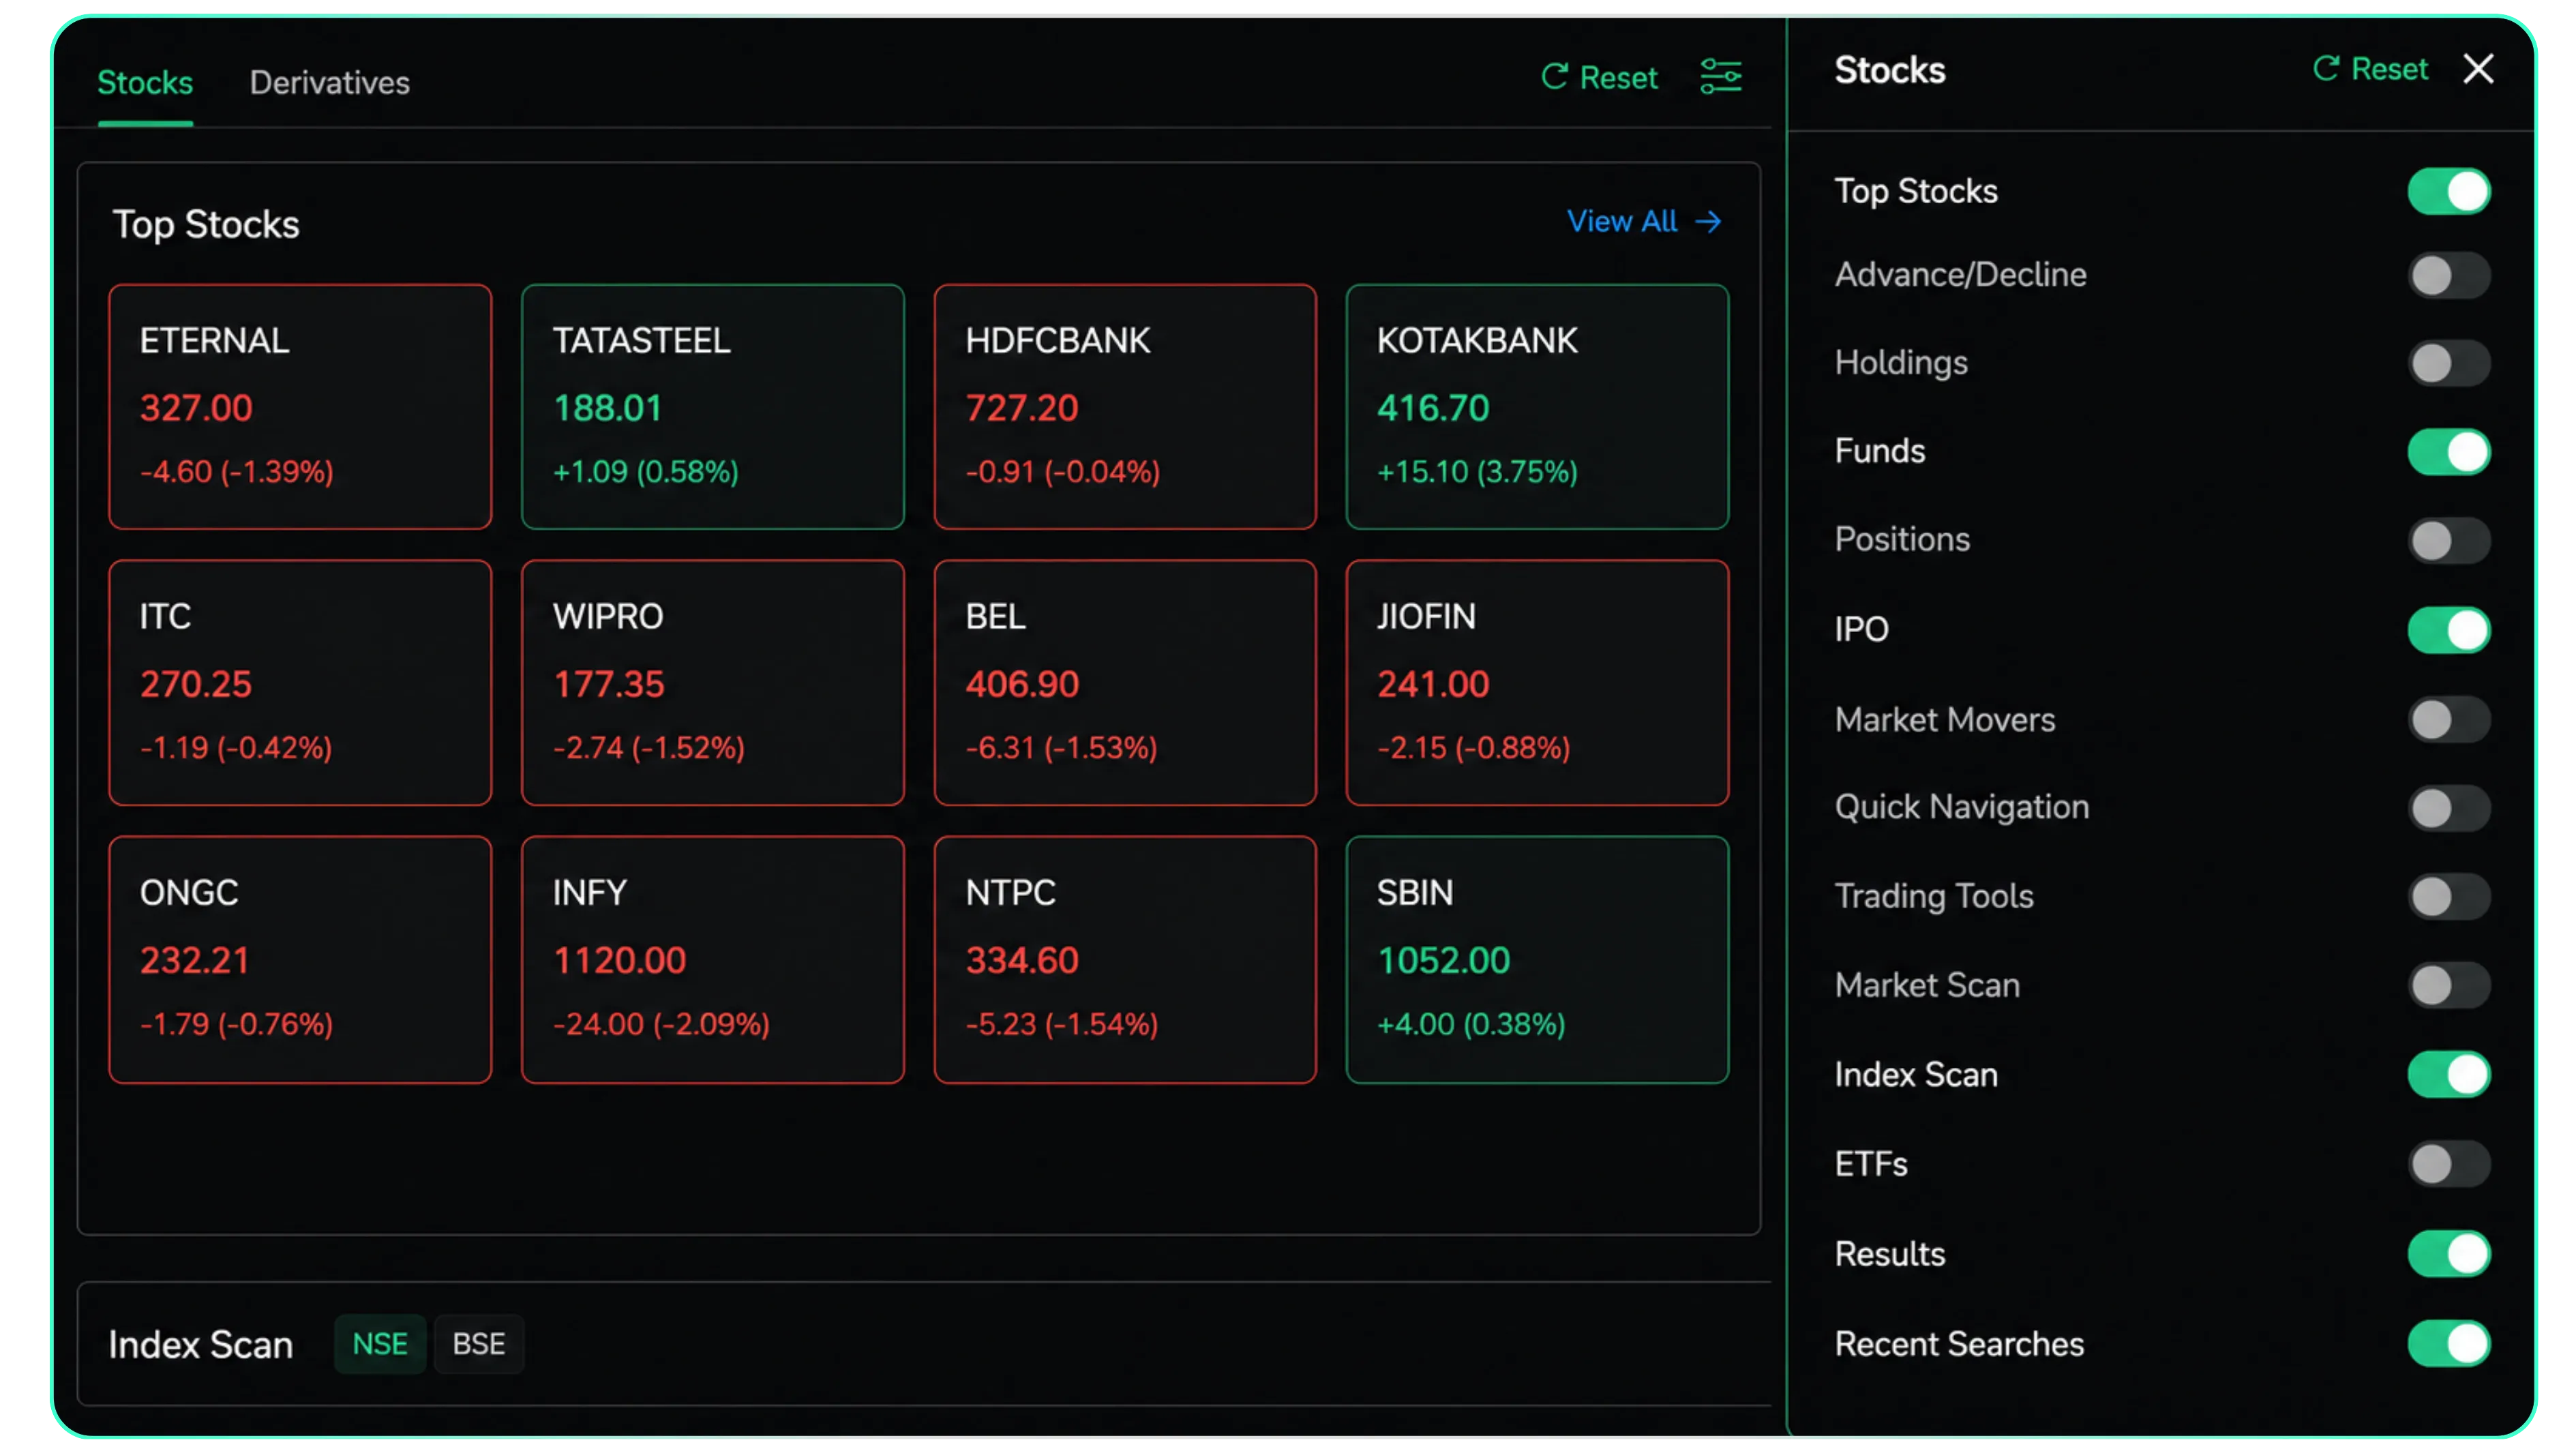
Task: Turn on the Holdings toggle
Action: (x=2448, y=363)
